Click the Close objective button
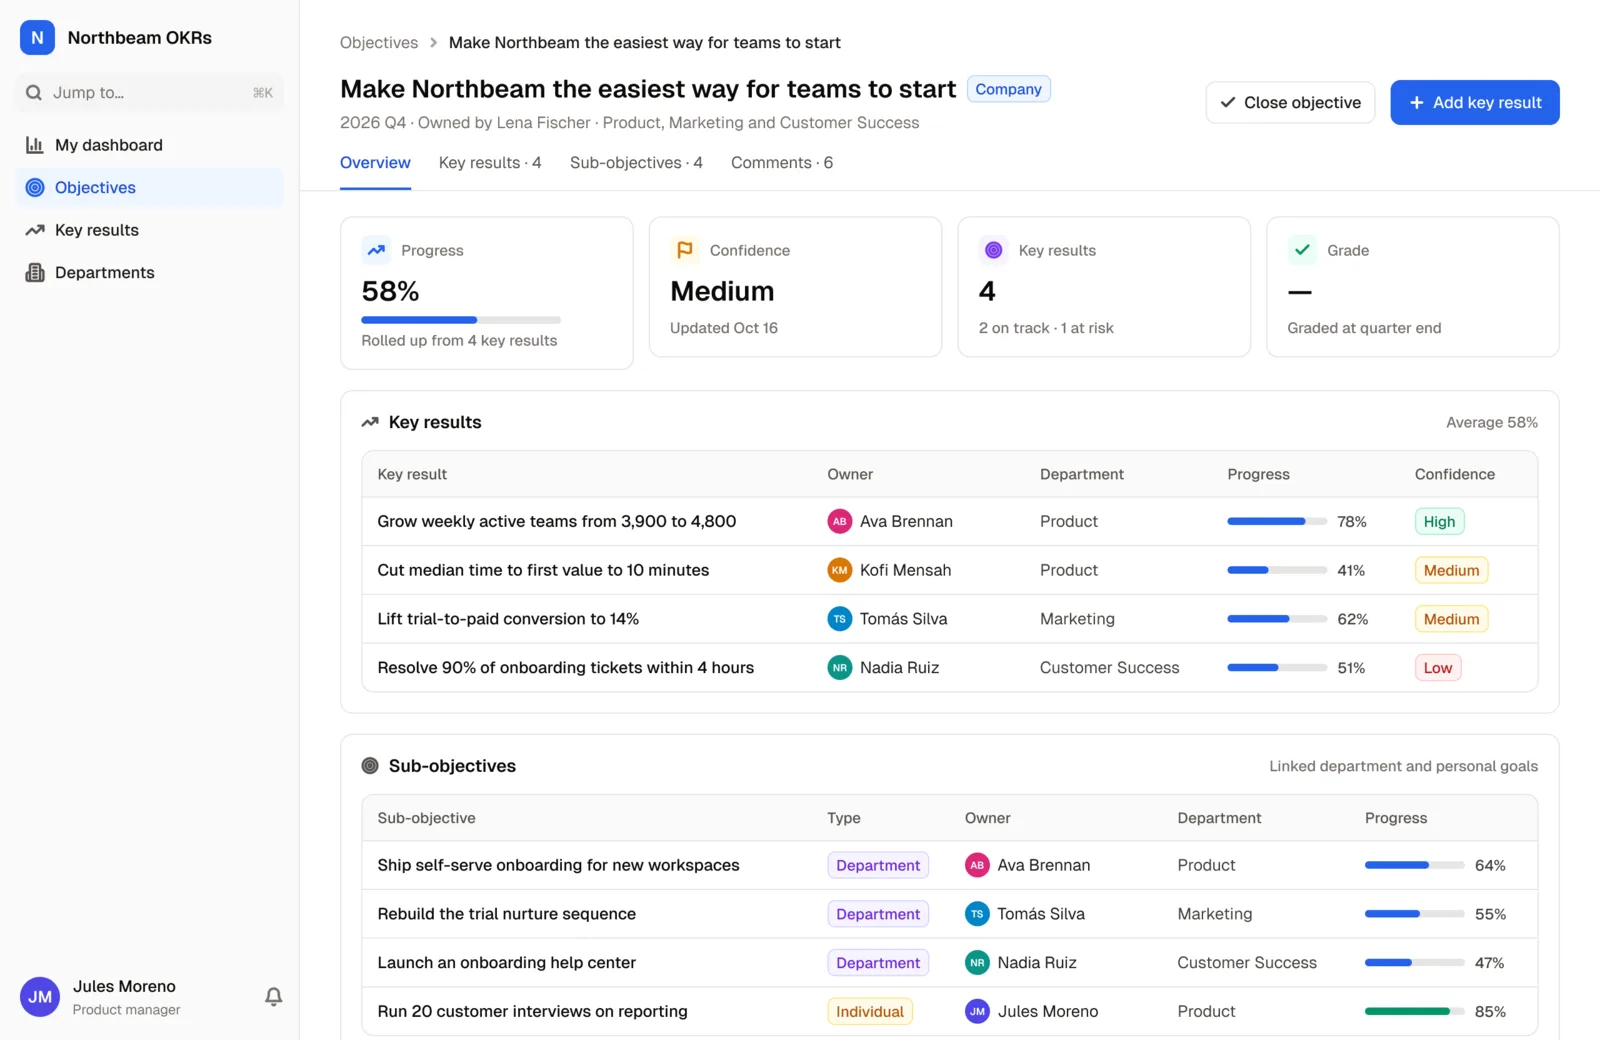This screenshot has height=1040, width=1600. coord(1290,103)
